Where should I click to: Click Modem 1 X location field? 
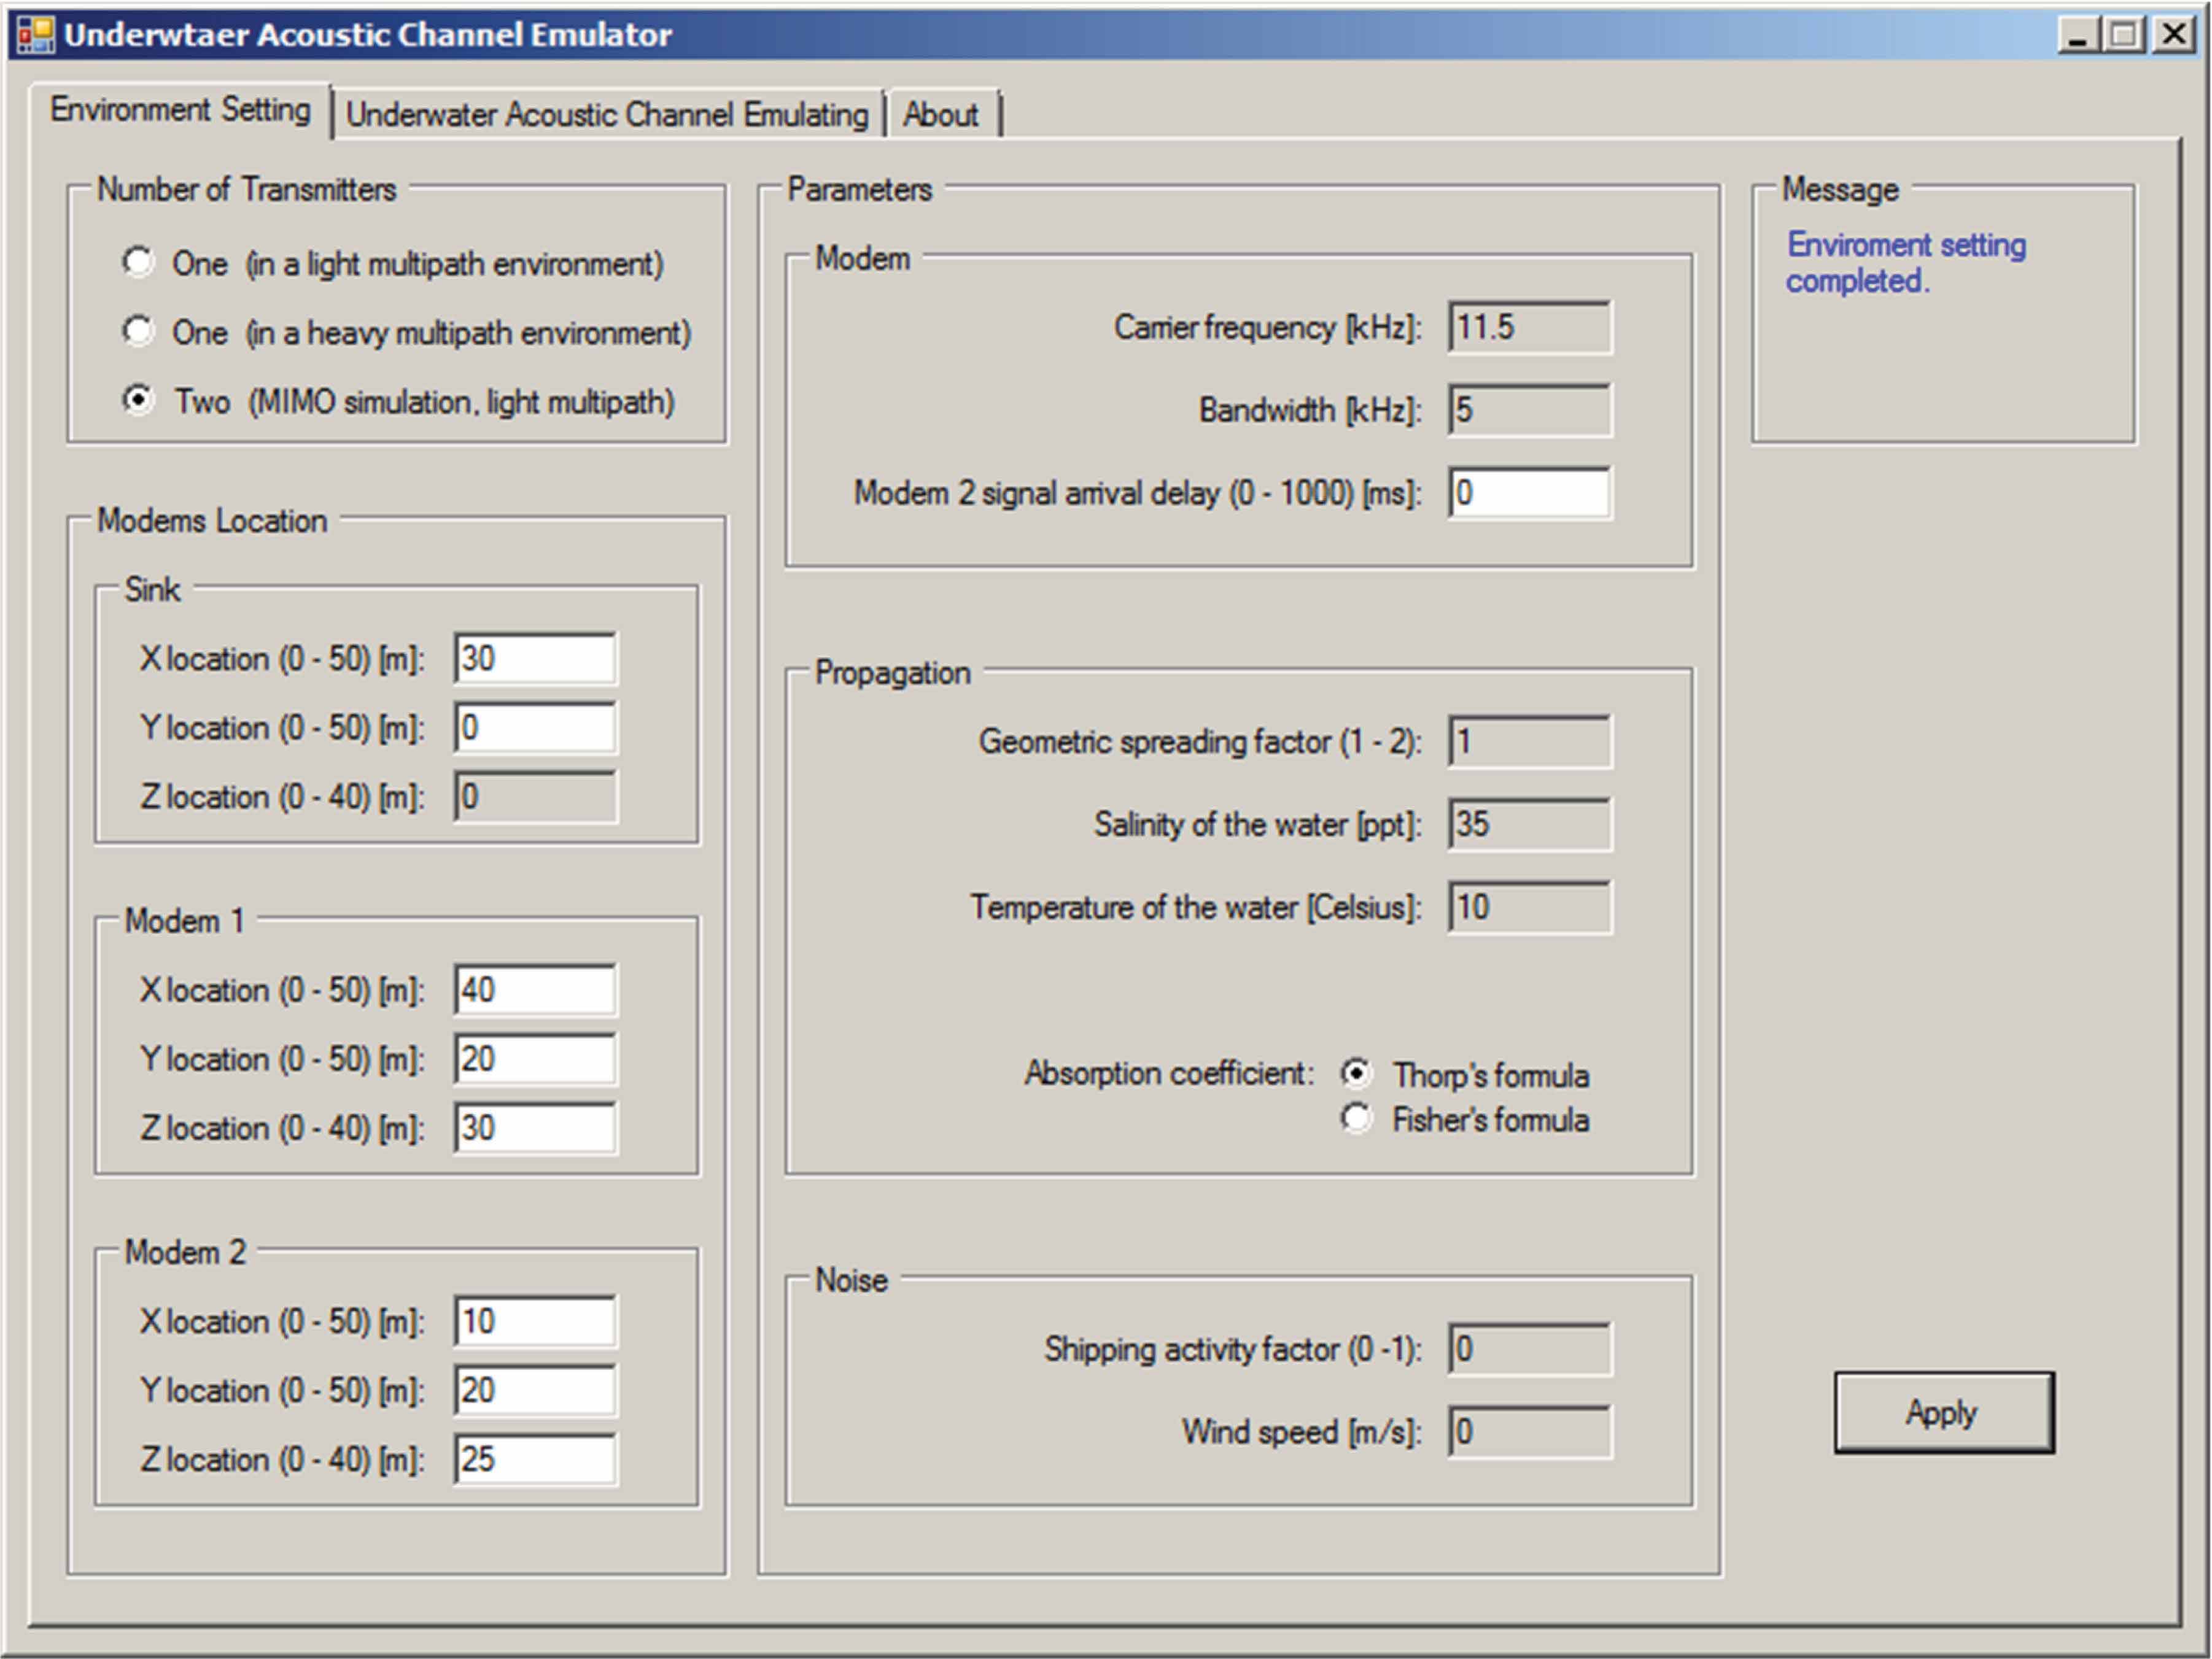coord(535,990)
